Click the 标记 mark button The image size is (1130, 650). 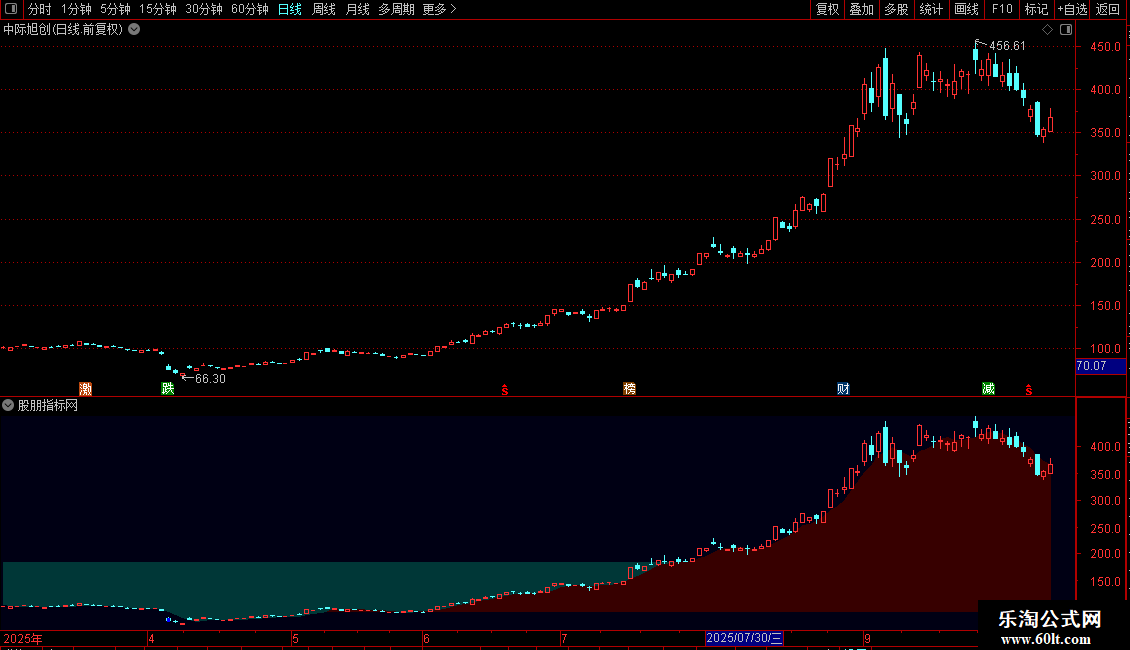coord(1036,9)
